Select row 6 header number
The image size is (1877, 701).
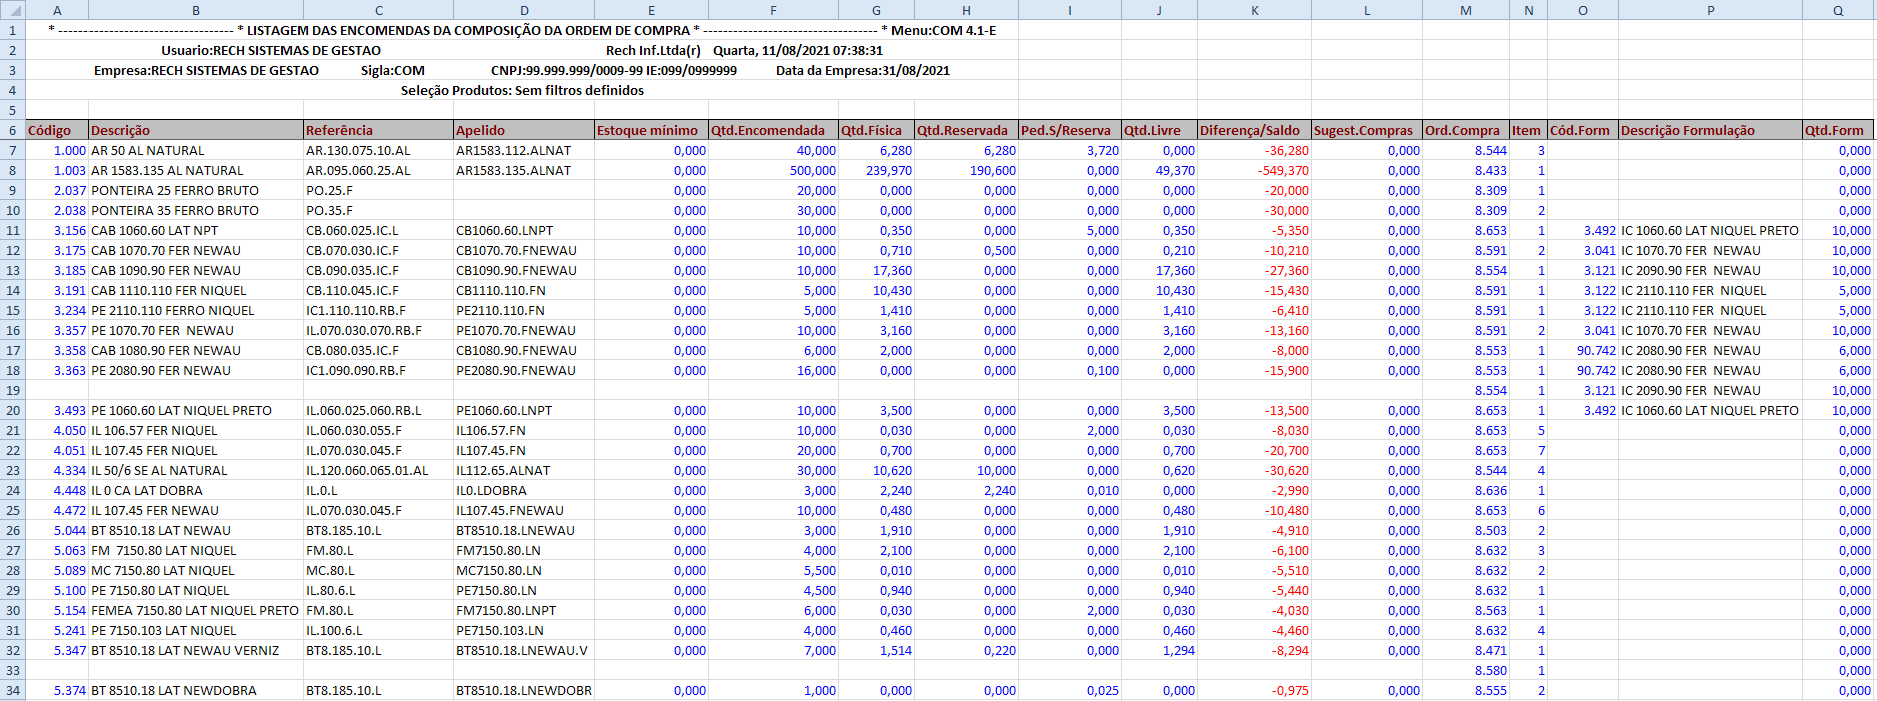12,130
